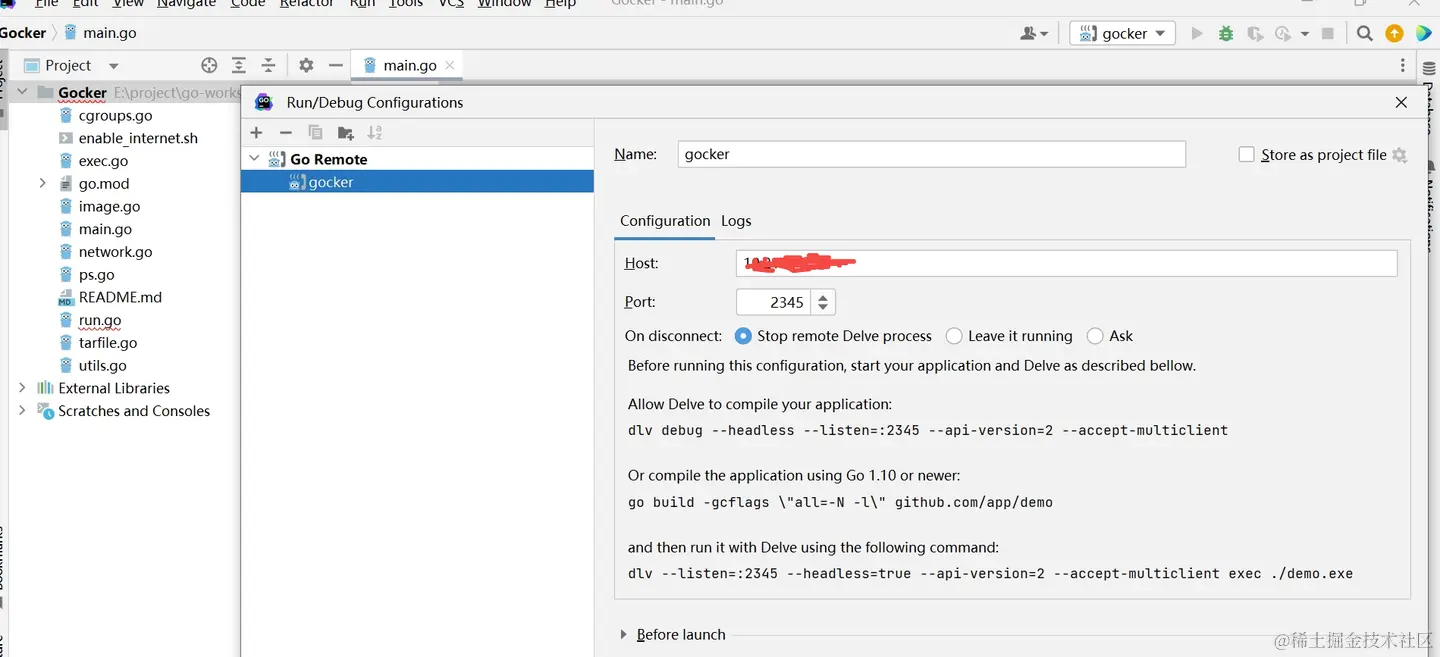Open exec.go in project tree
Image resolution: width=1440 pixels, height=657 pixels.
coord(103,161)
